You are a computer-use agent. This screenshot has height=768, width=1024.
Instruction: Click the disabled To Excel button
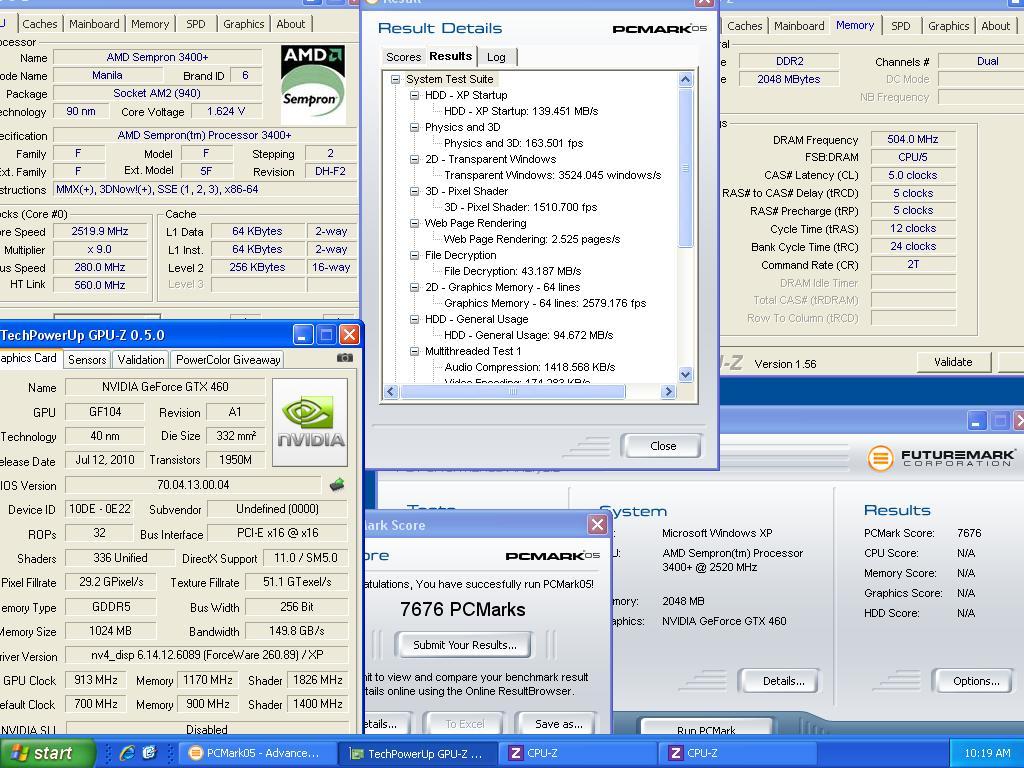click(464, 724)
